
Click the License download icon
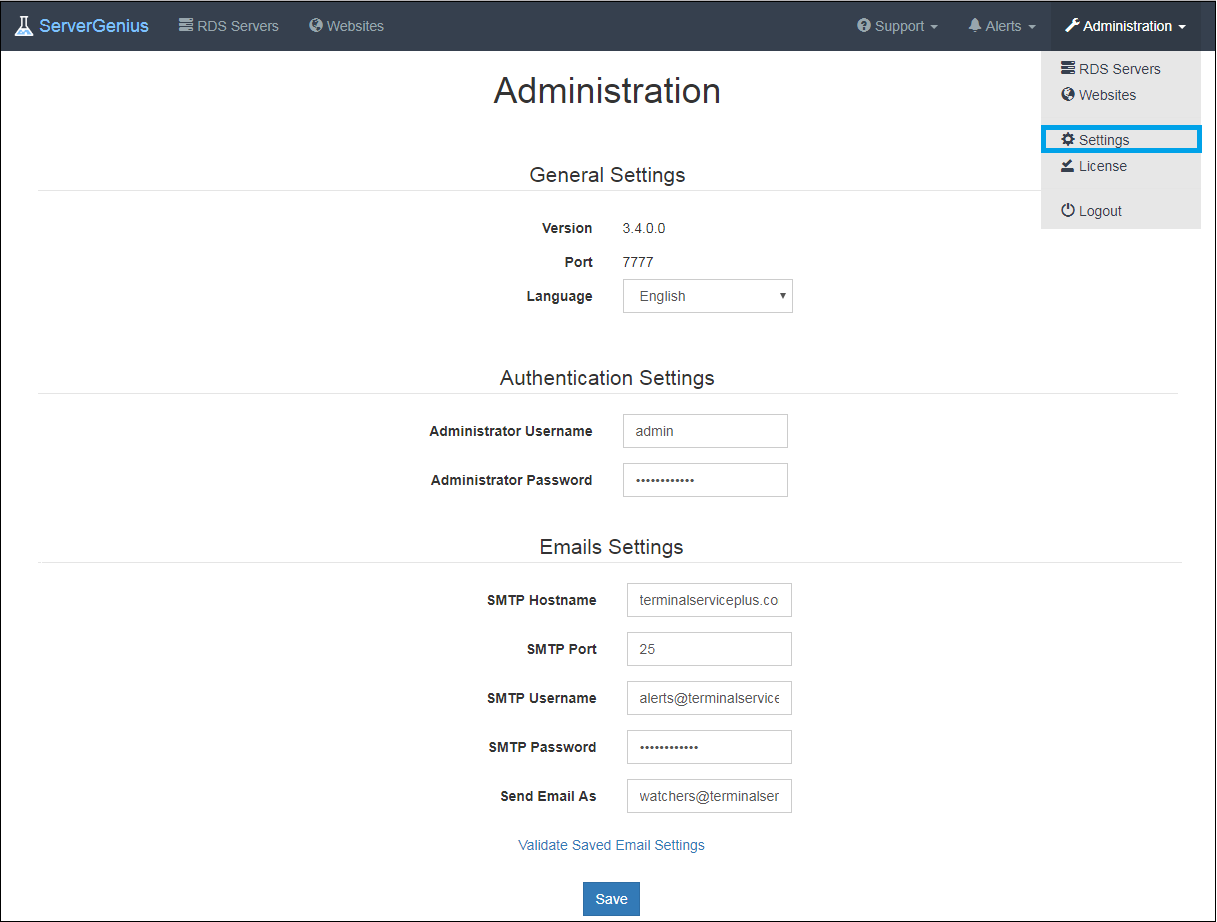point(1068,165)
